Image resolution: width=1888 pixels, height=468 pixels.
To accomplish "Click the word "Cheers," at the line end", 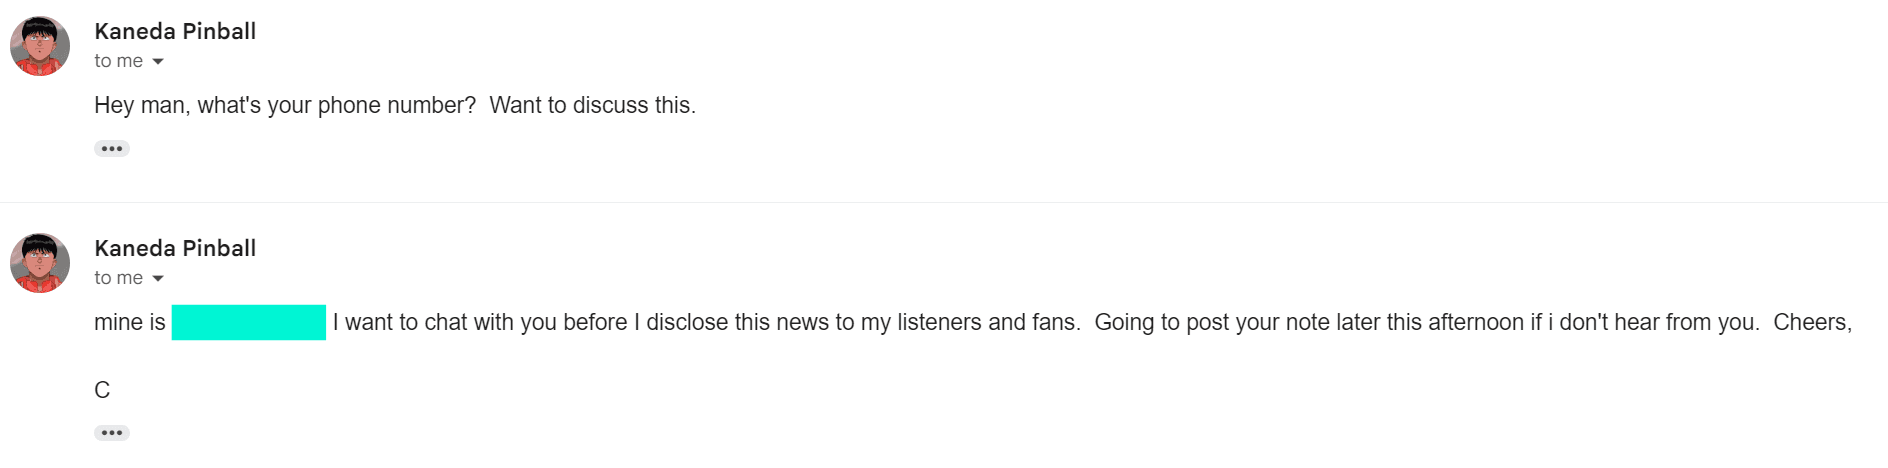I will 1812,323.
